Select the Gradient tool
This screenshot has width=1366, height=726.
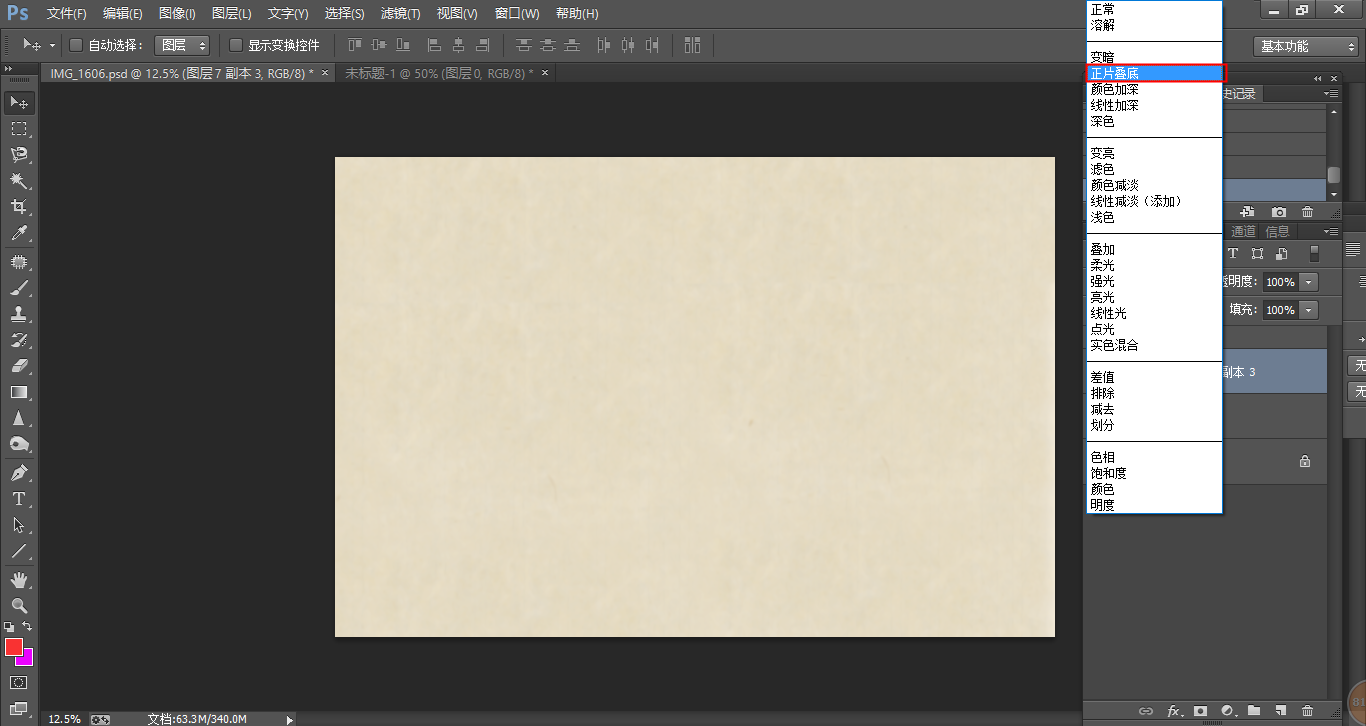point(19,392)
